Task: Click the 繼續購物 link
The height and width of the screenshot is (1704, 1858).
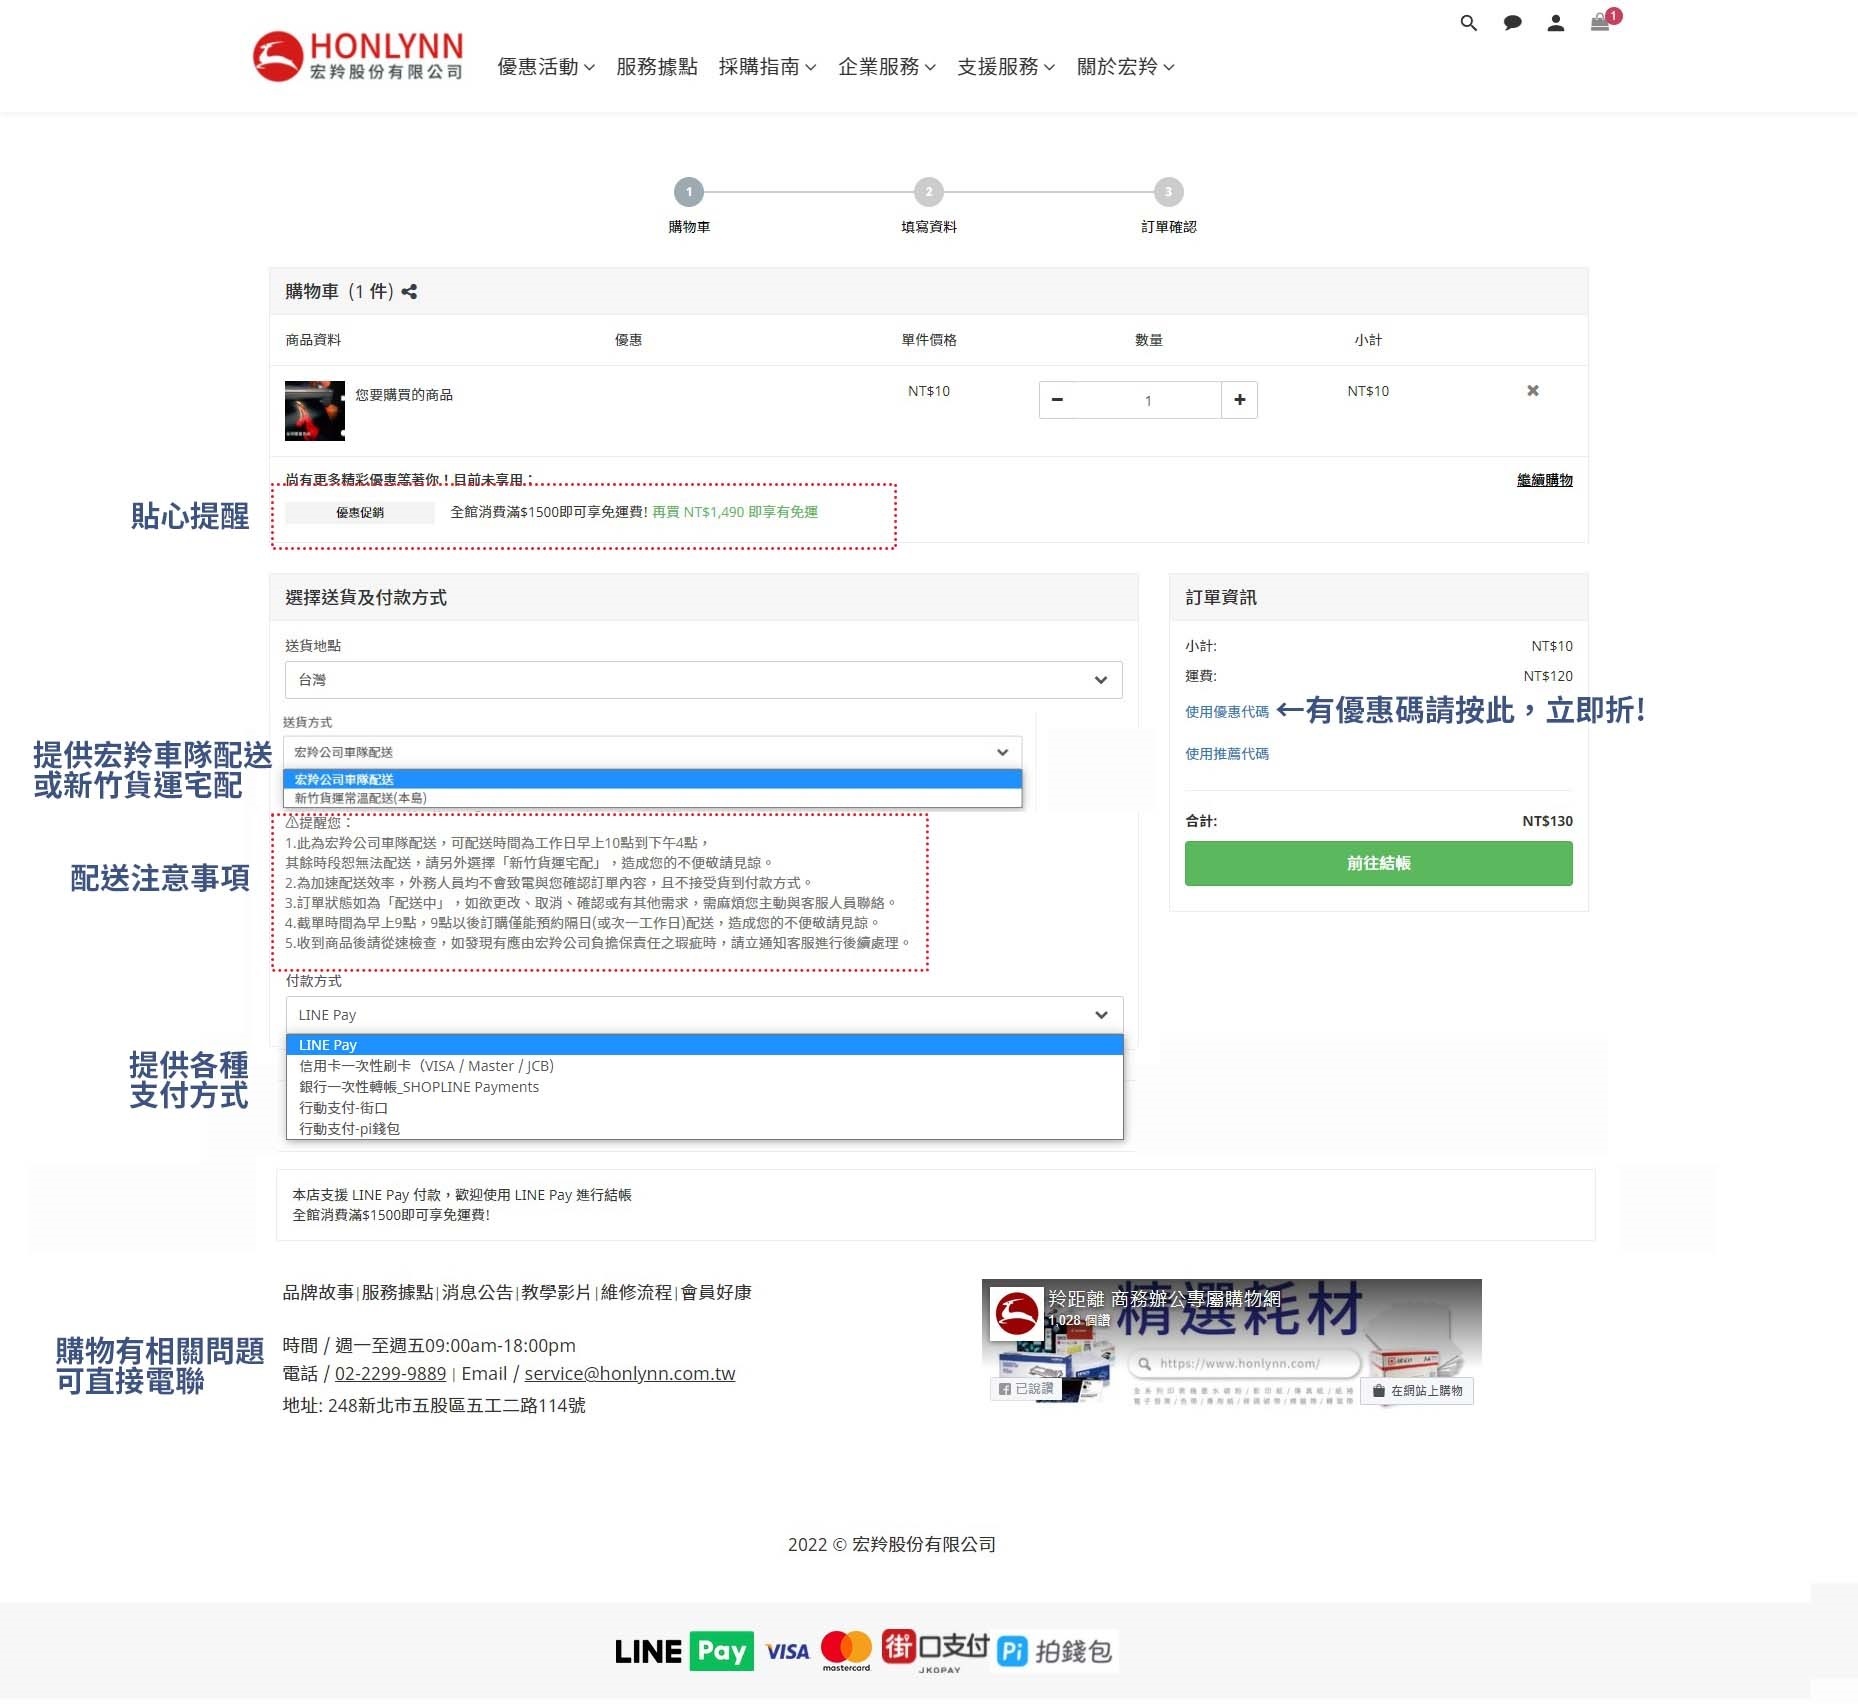Action: point(1544,480)
